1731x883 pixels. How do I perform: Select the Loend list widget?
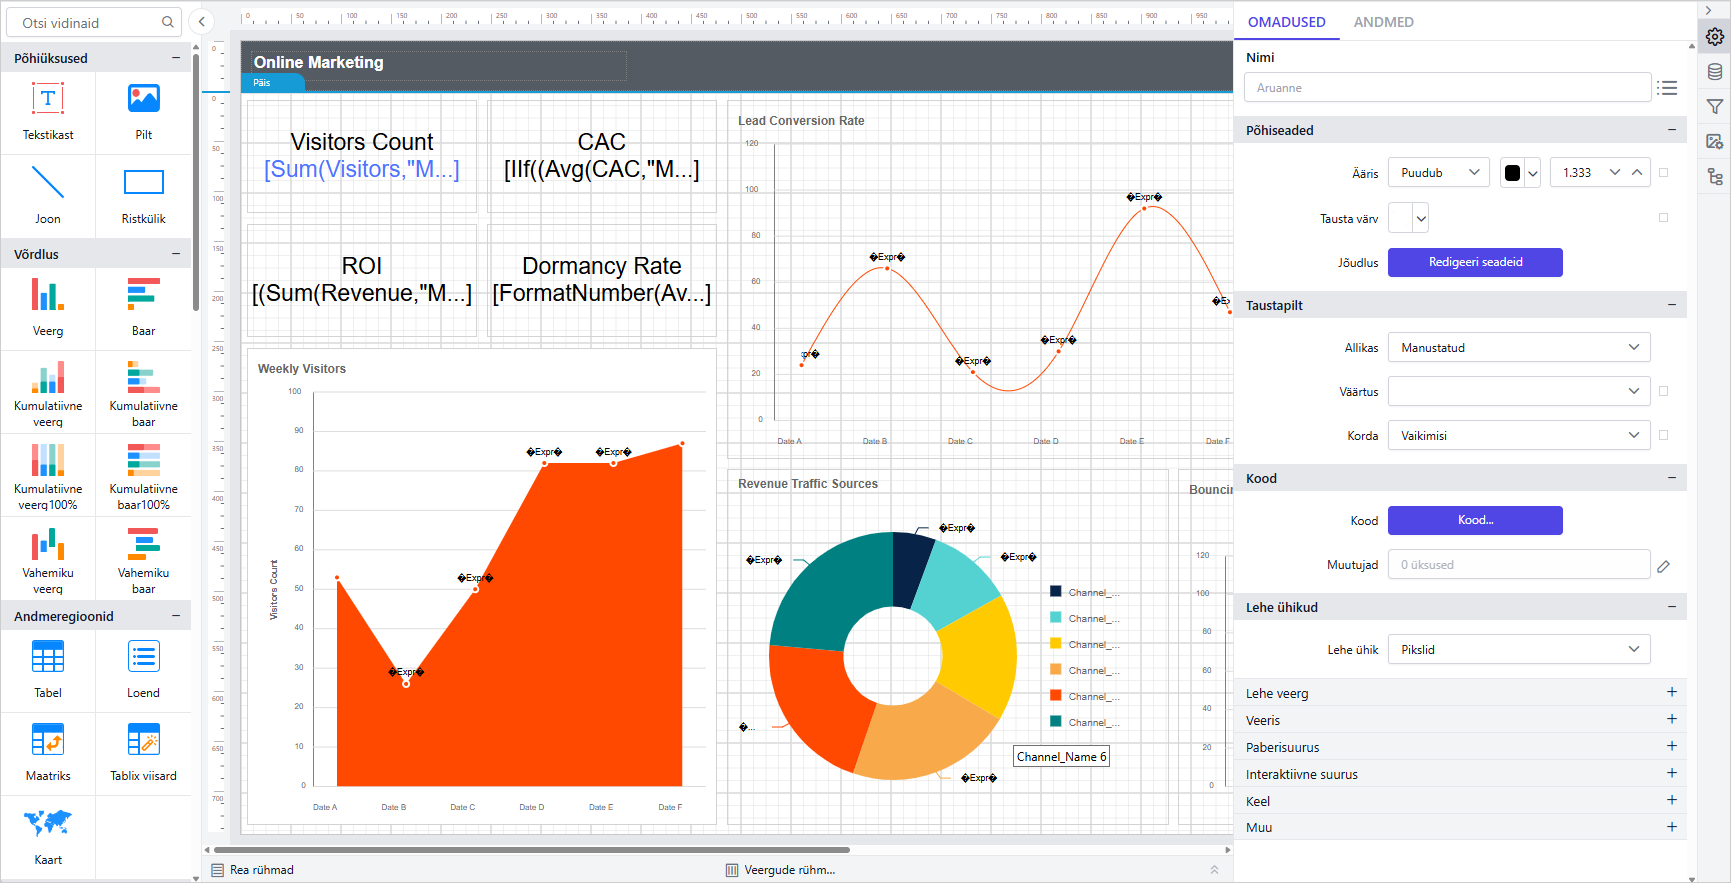(x=144, y=670)
